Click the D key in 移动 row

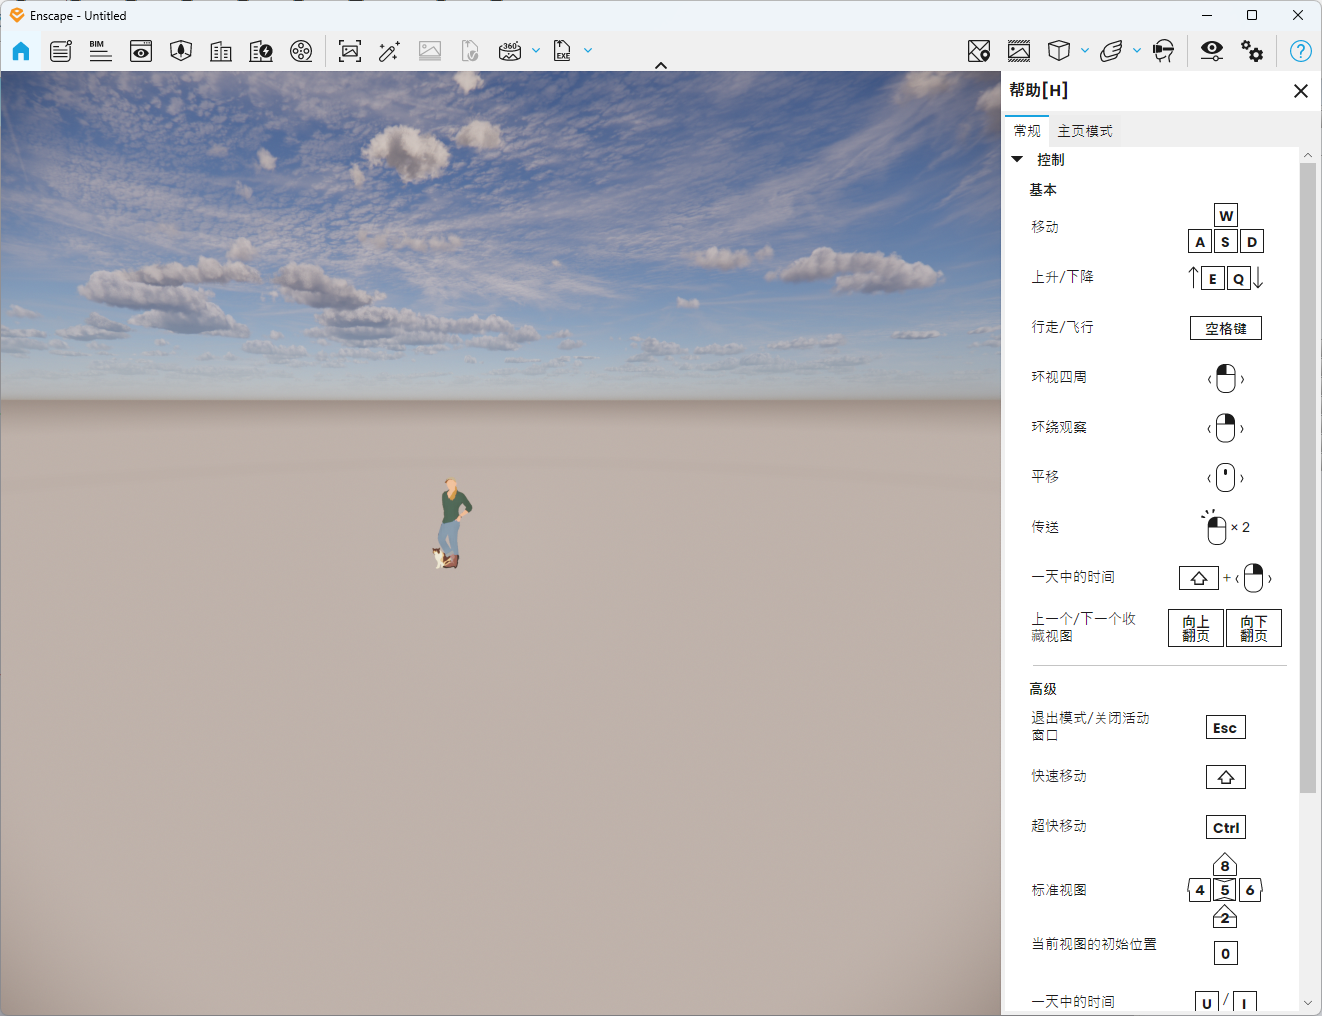[x=1252, y=242]
